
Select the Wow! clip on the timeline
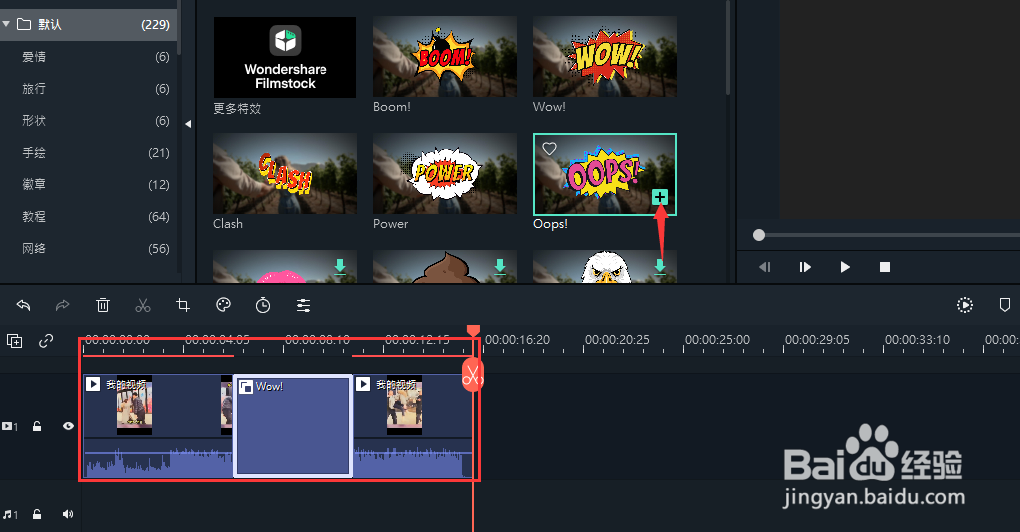pos(293,426)
